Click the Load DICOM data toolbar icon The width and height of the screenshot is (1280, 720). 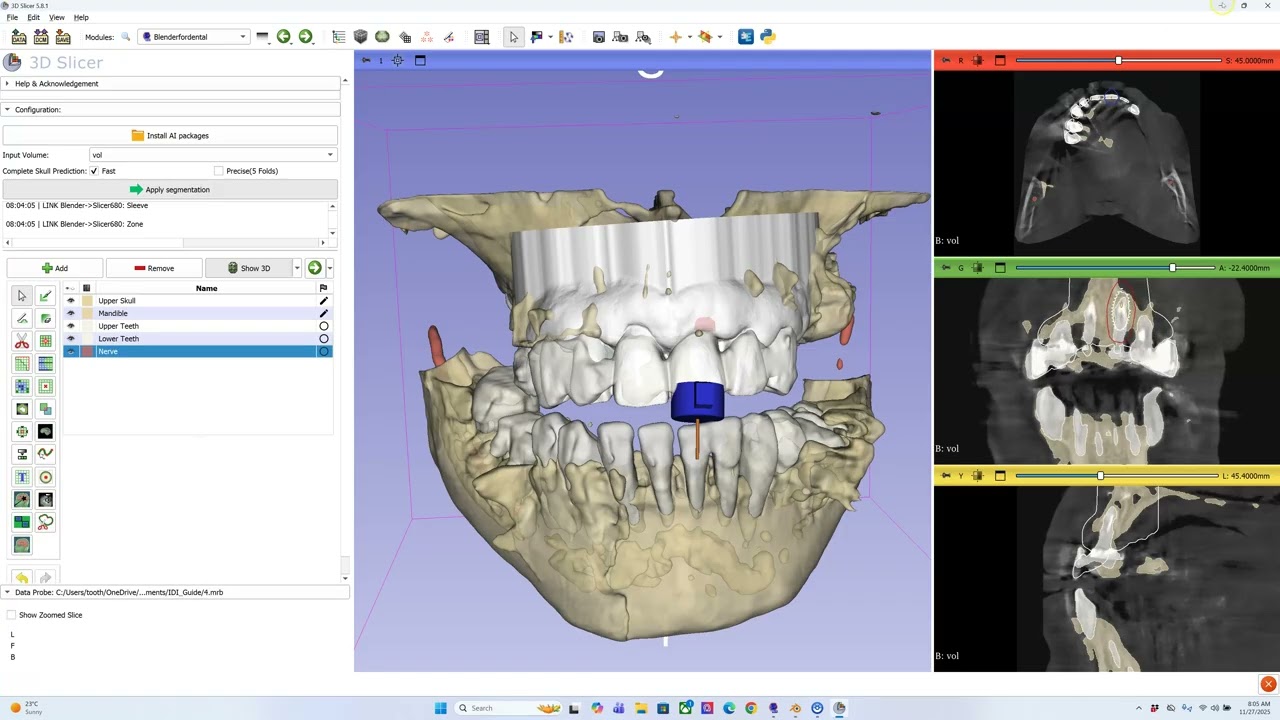coord(41,37)
